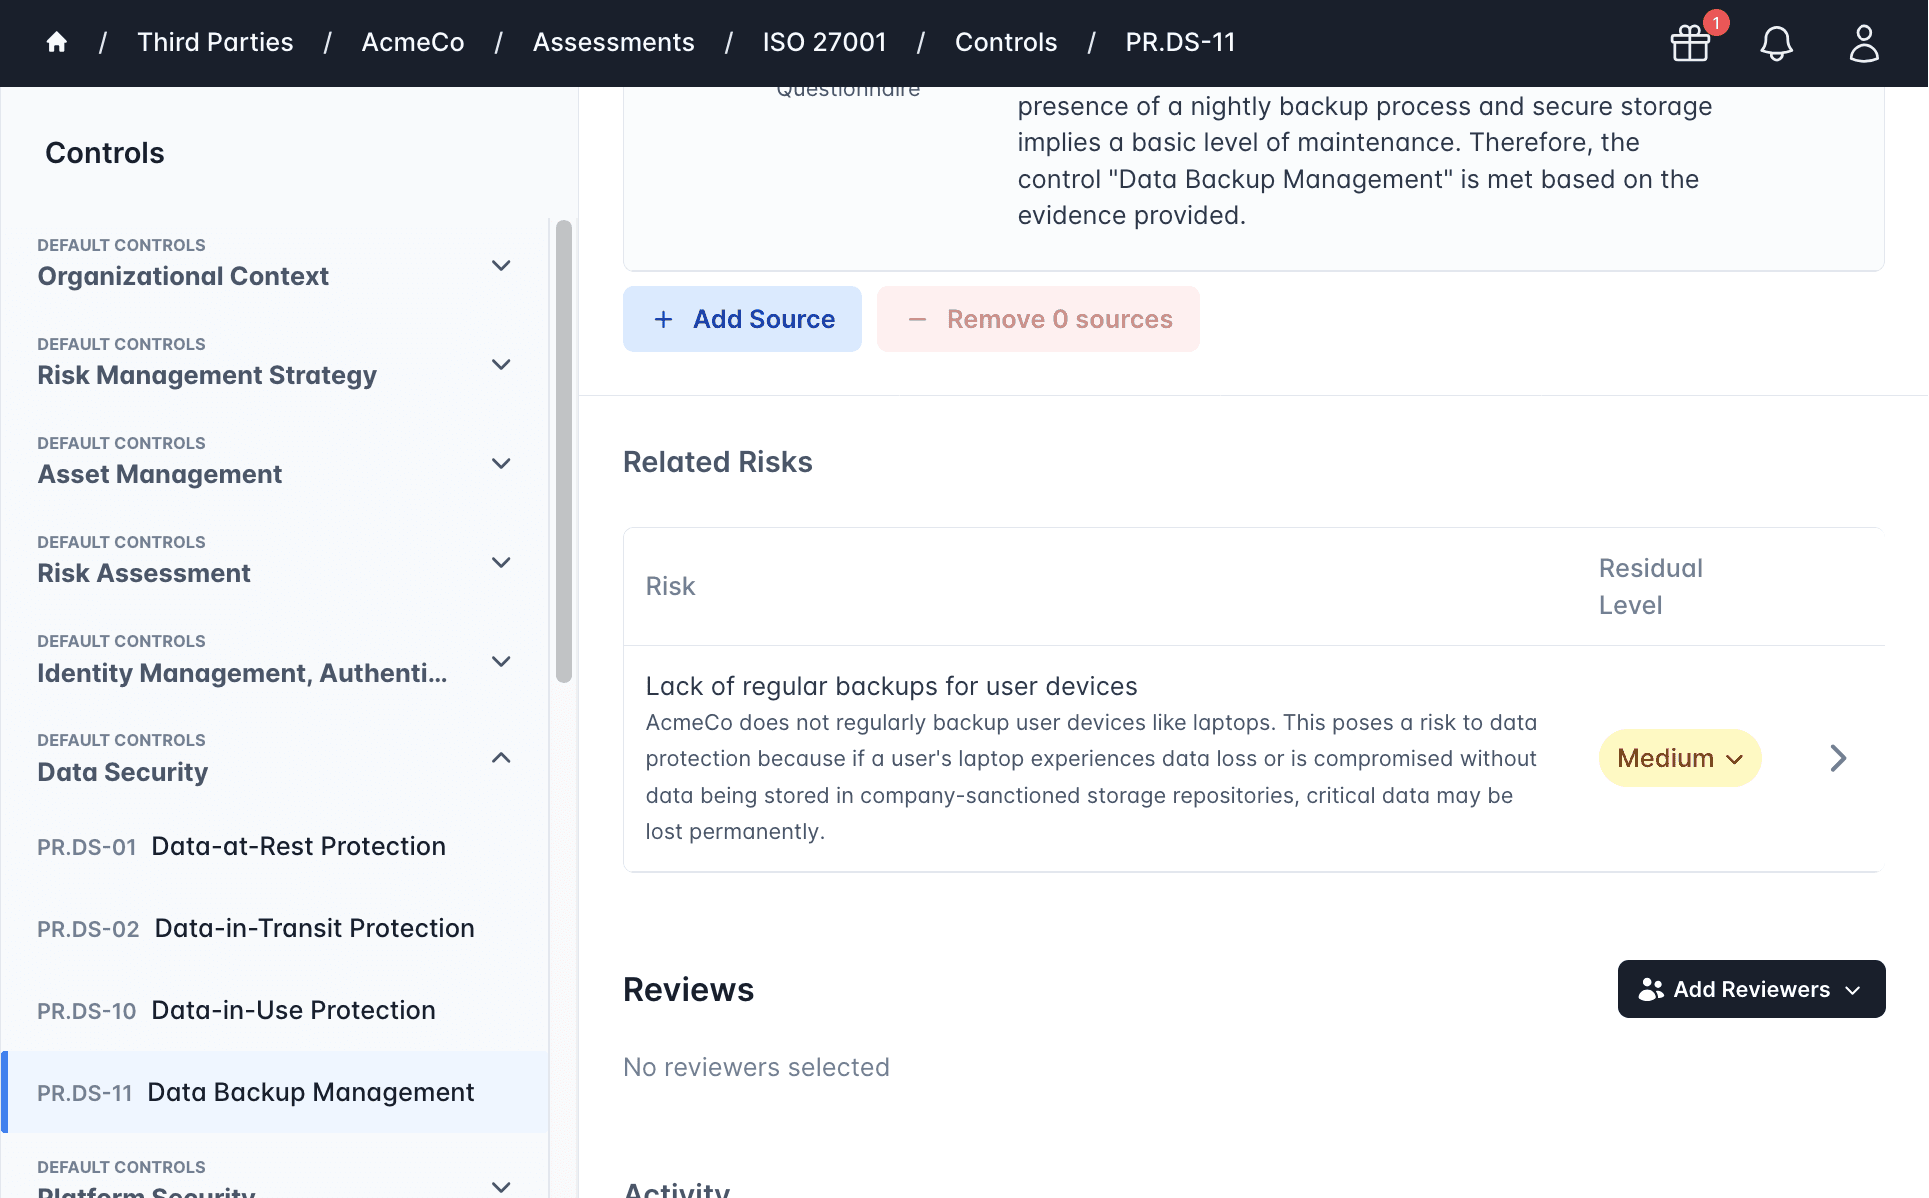Expand the Asset Management section
Image resolution: width=1929 pixels, height=1198 pixels.
click(501, 463)
